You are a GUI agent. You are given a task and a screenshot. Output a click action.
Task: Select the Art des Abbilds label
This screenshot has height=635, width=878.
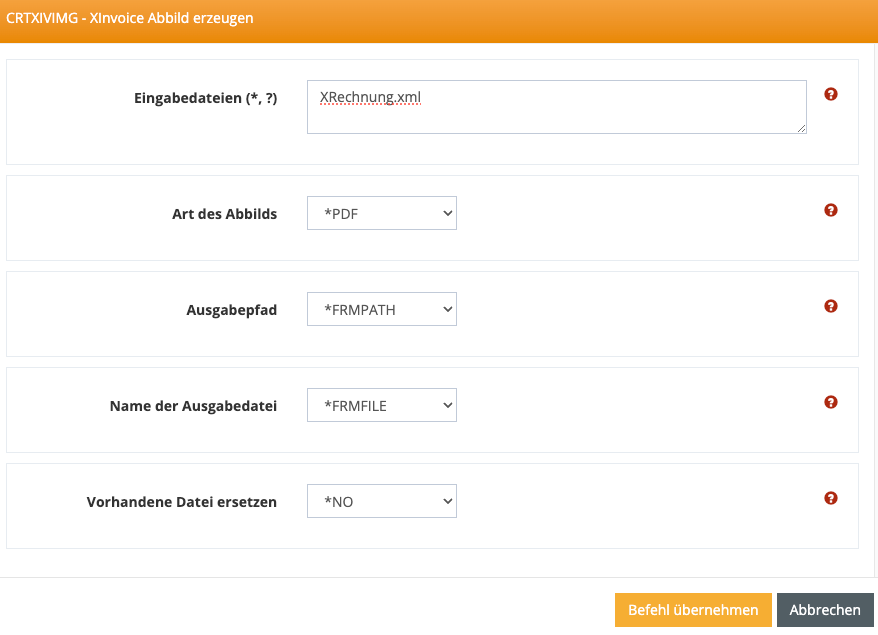(224, 214)
